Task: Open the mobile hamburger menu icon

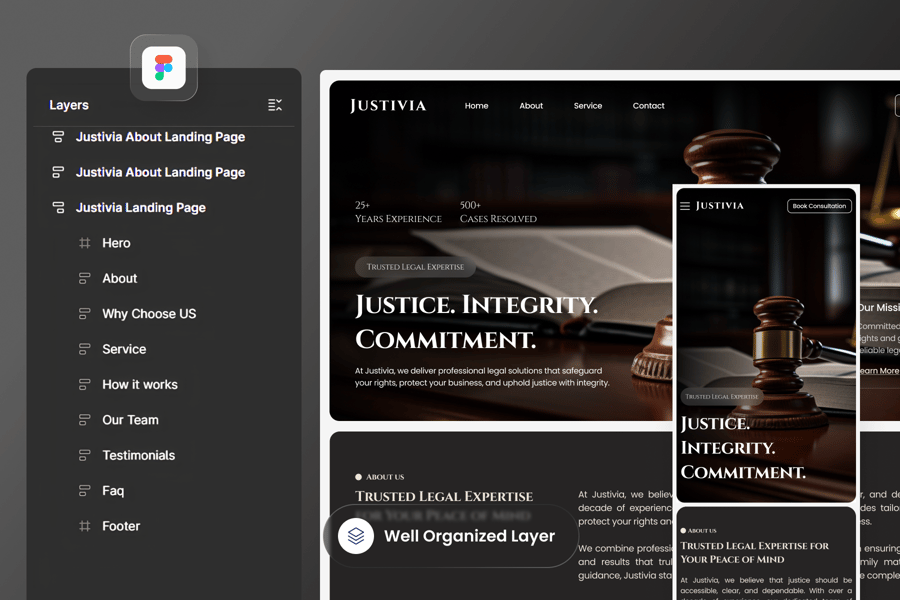Action: pyautogui.click(x=685, y=206)
